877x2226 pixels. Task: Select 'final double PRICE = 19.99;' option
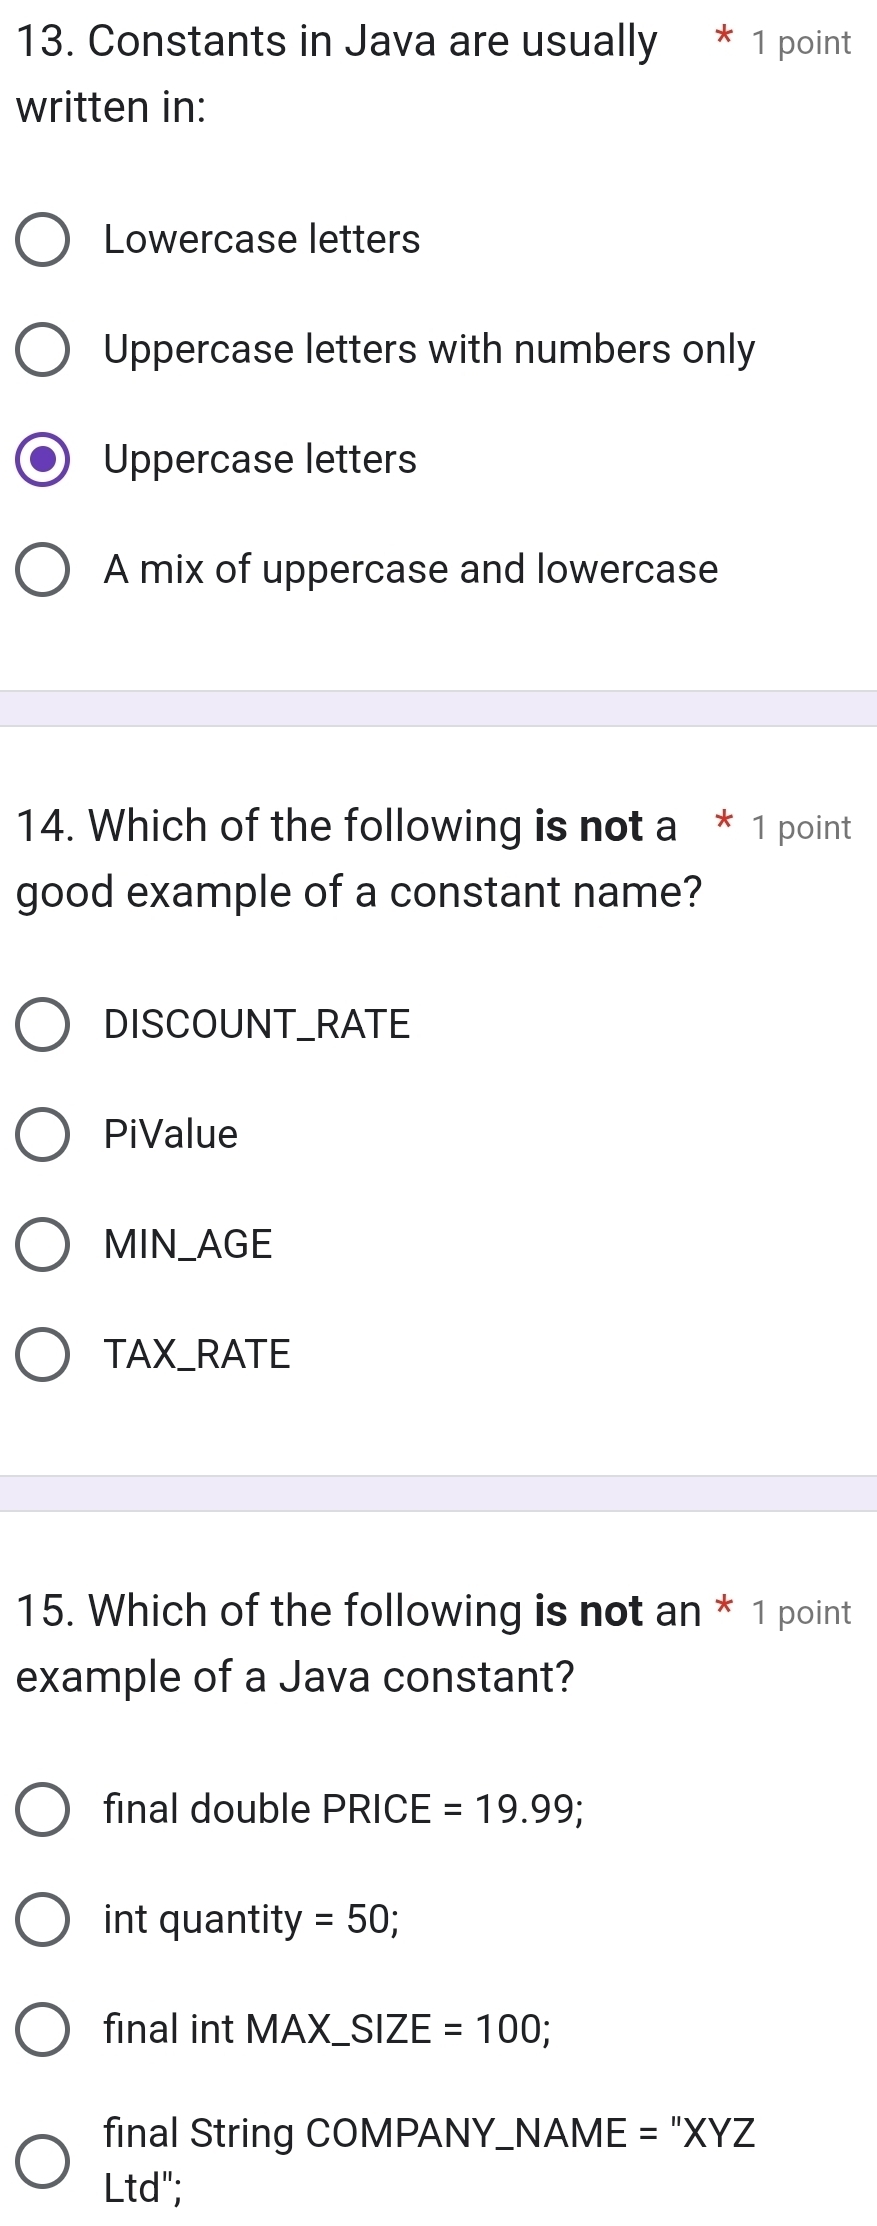(x=43, y=1810)
